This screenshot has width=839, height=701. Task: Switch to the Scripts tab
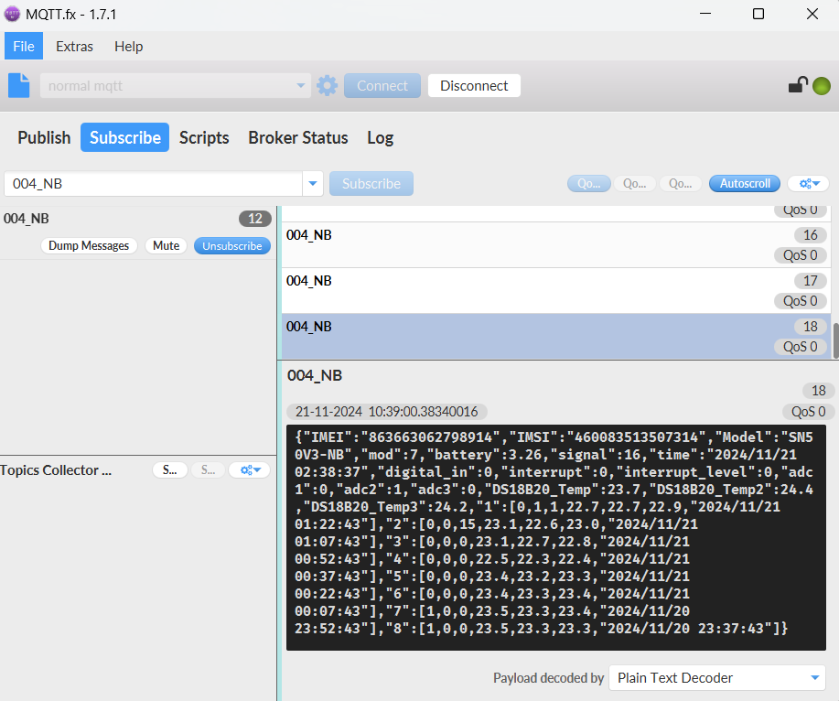(204, 138)
